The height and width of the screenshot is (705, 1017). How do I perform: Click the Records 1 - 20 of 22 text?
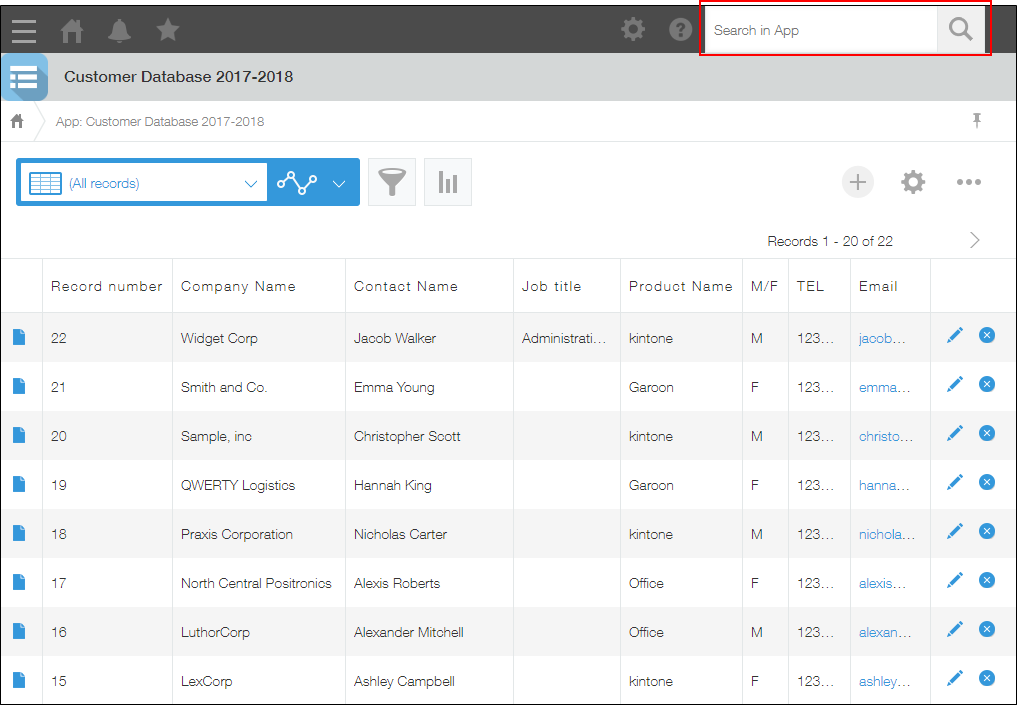coord(830,241)
